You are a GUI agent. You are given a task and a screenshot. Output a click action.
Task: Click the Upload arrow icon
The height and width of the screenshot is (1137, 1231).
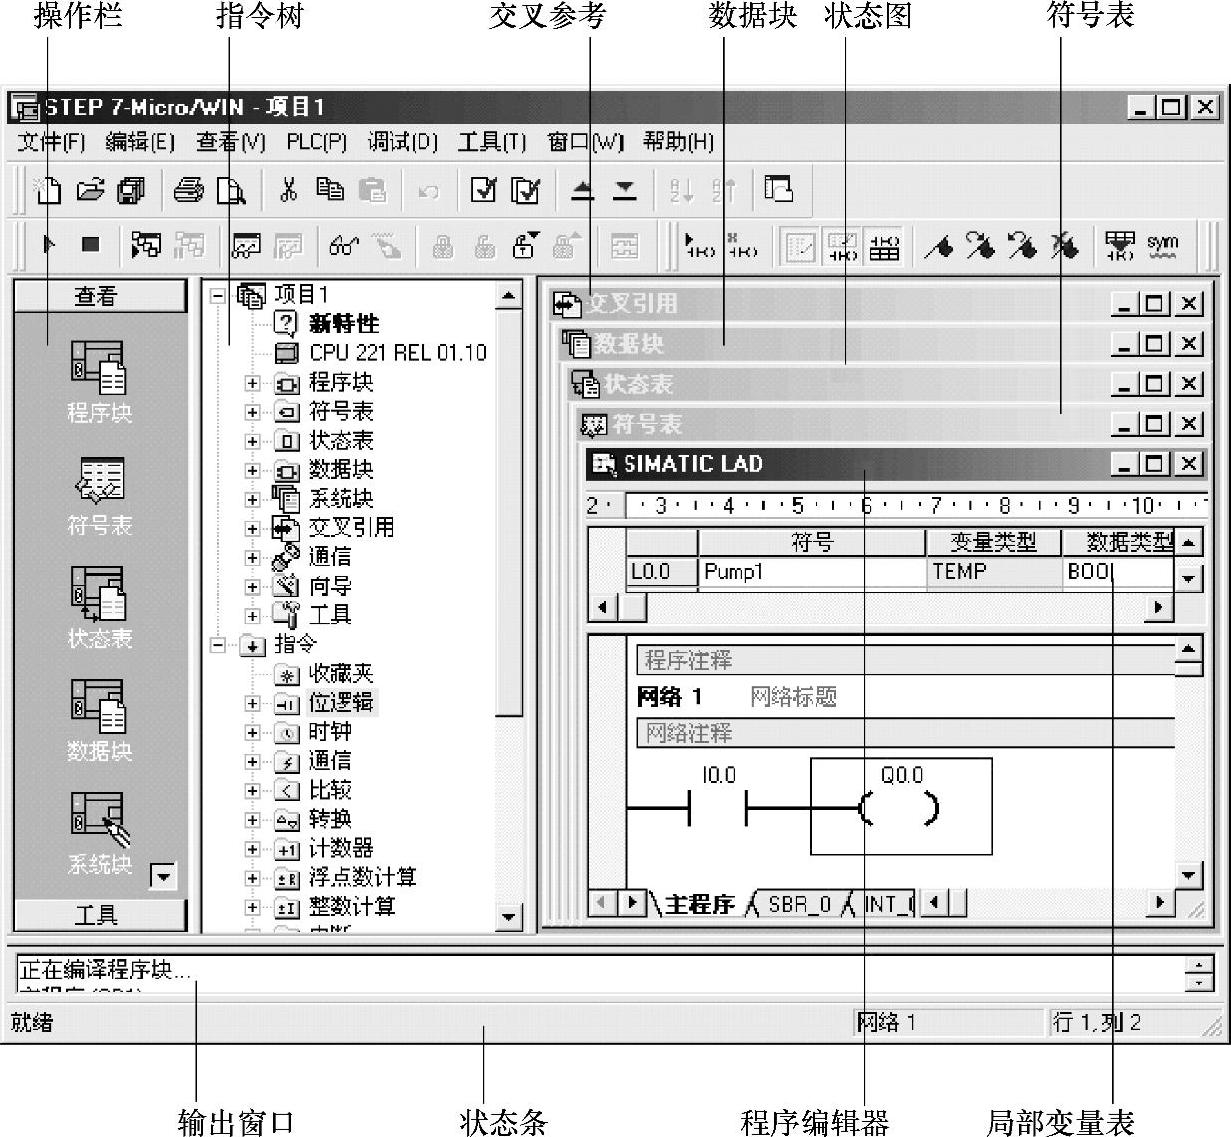pyautogui.click(x=582, y=190)
